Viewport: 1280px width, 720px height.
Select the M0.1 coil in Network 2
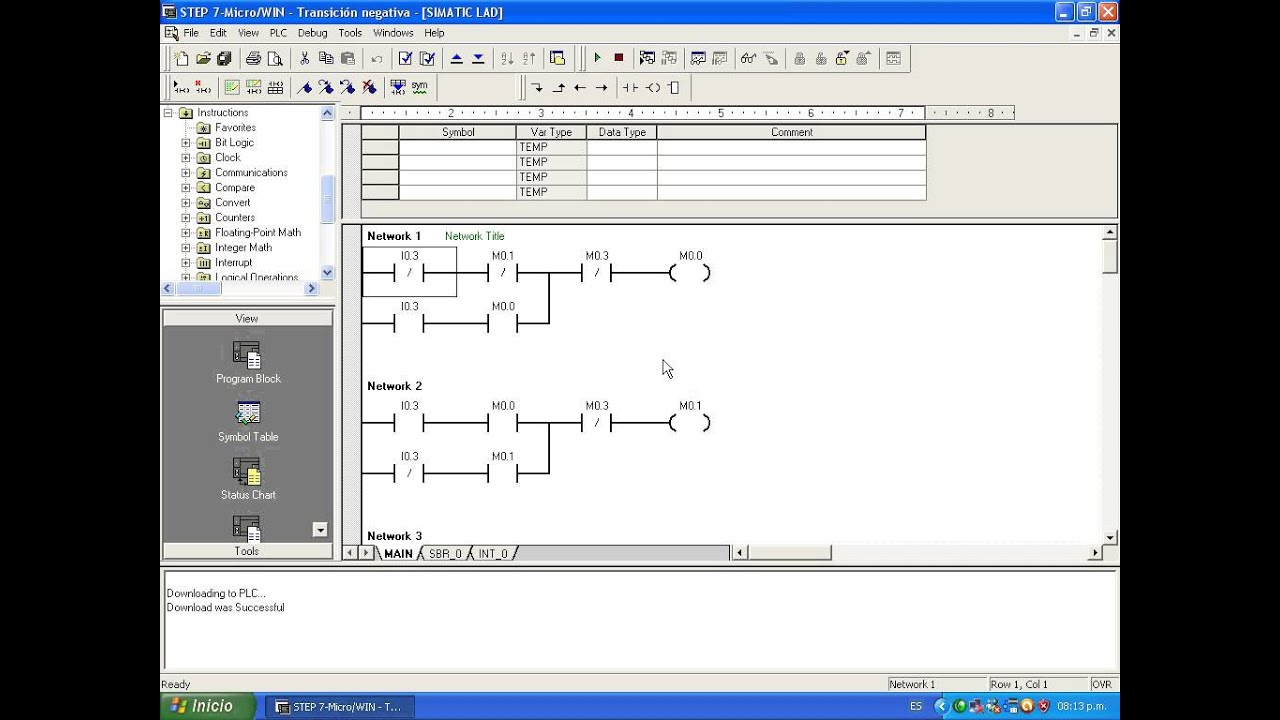690,423
